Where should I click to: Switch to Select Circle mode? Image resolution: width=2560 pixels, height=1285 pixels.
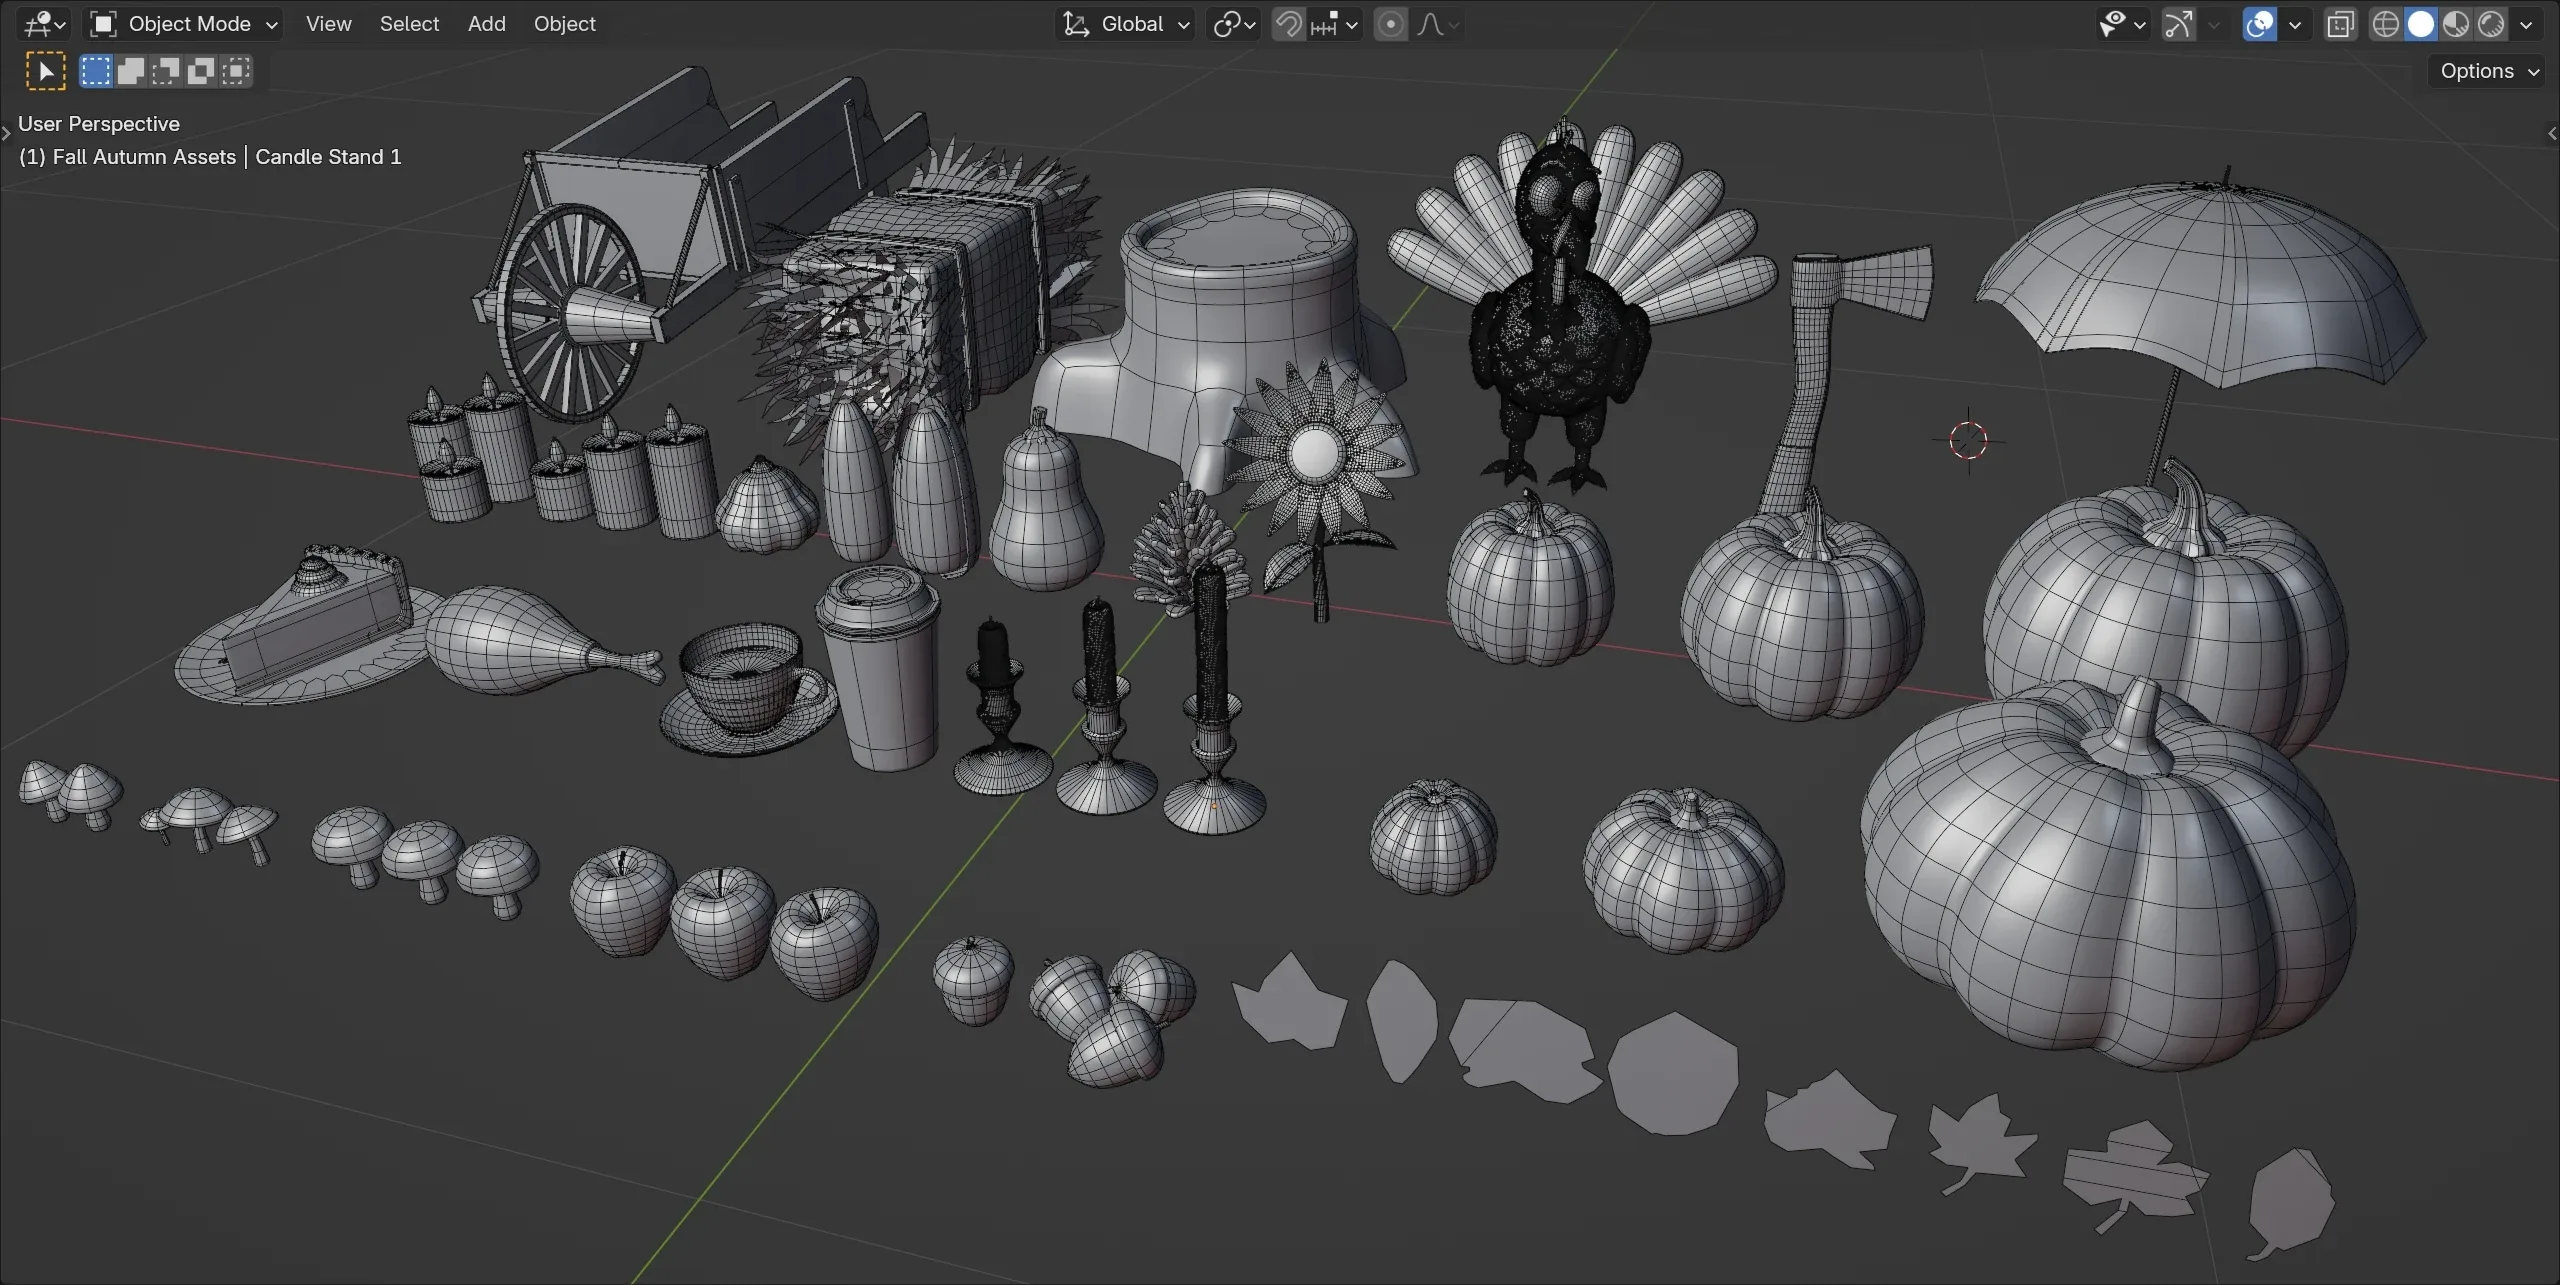[131, 70]
